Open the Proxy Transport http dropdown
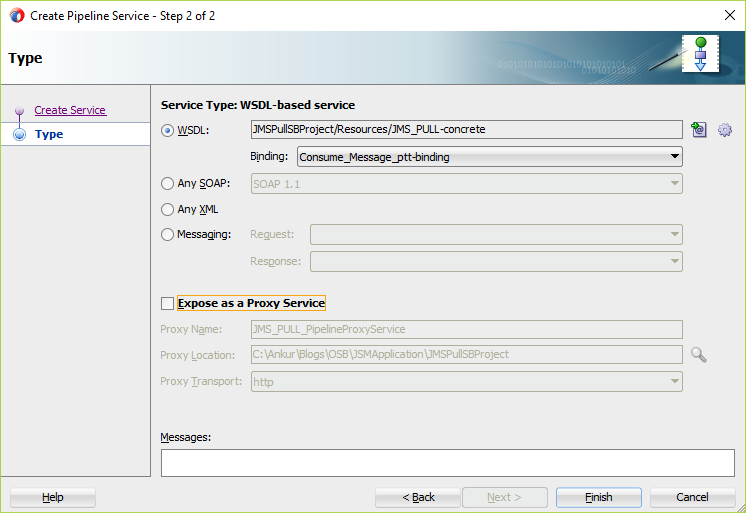The image size is (746, 513). 467,382
